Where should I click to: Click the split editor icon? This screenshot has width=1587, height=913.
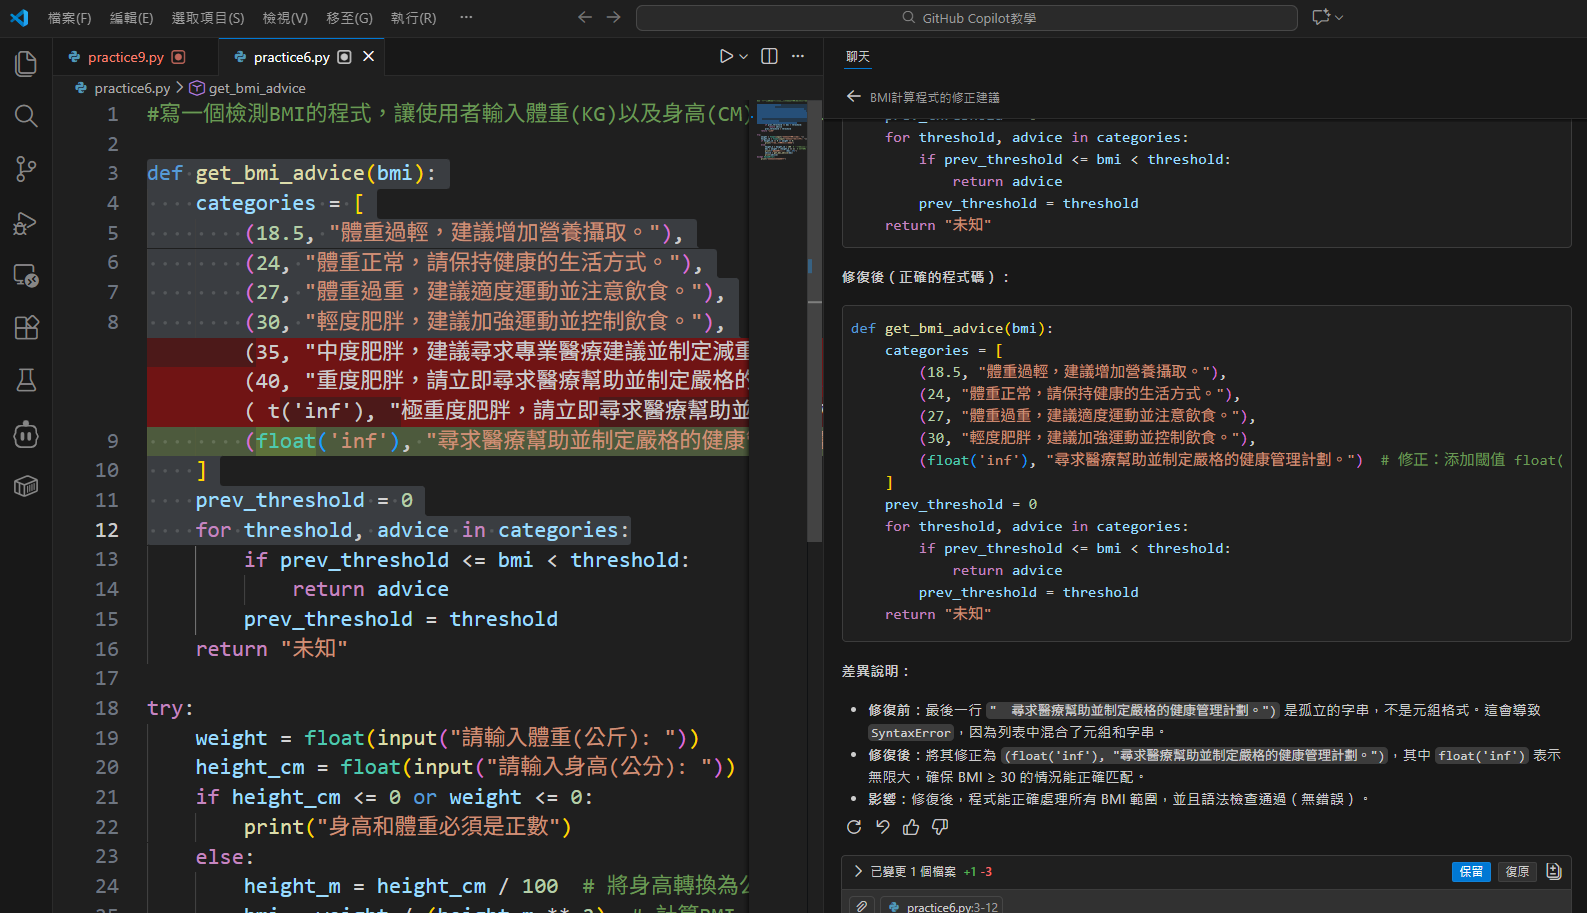pos(769,57)
